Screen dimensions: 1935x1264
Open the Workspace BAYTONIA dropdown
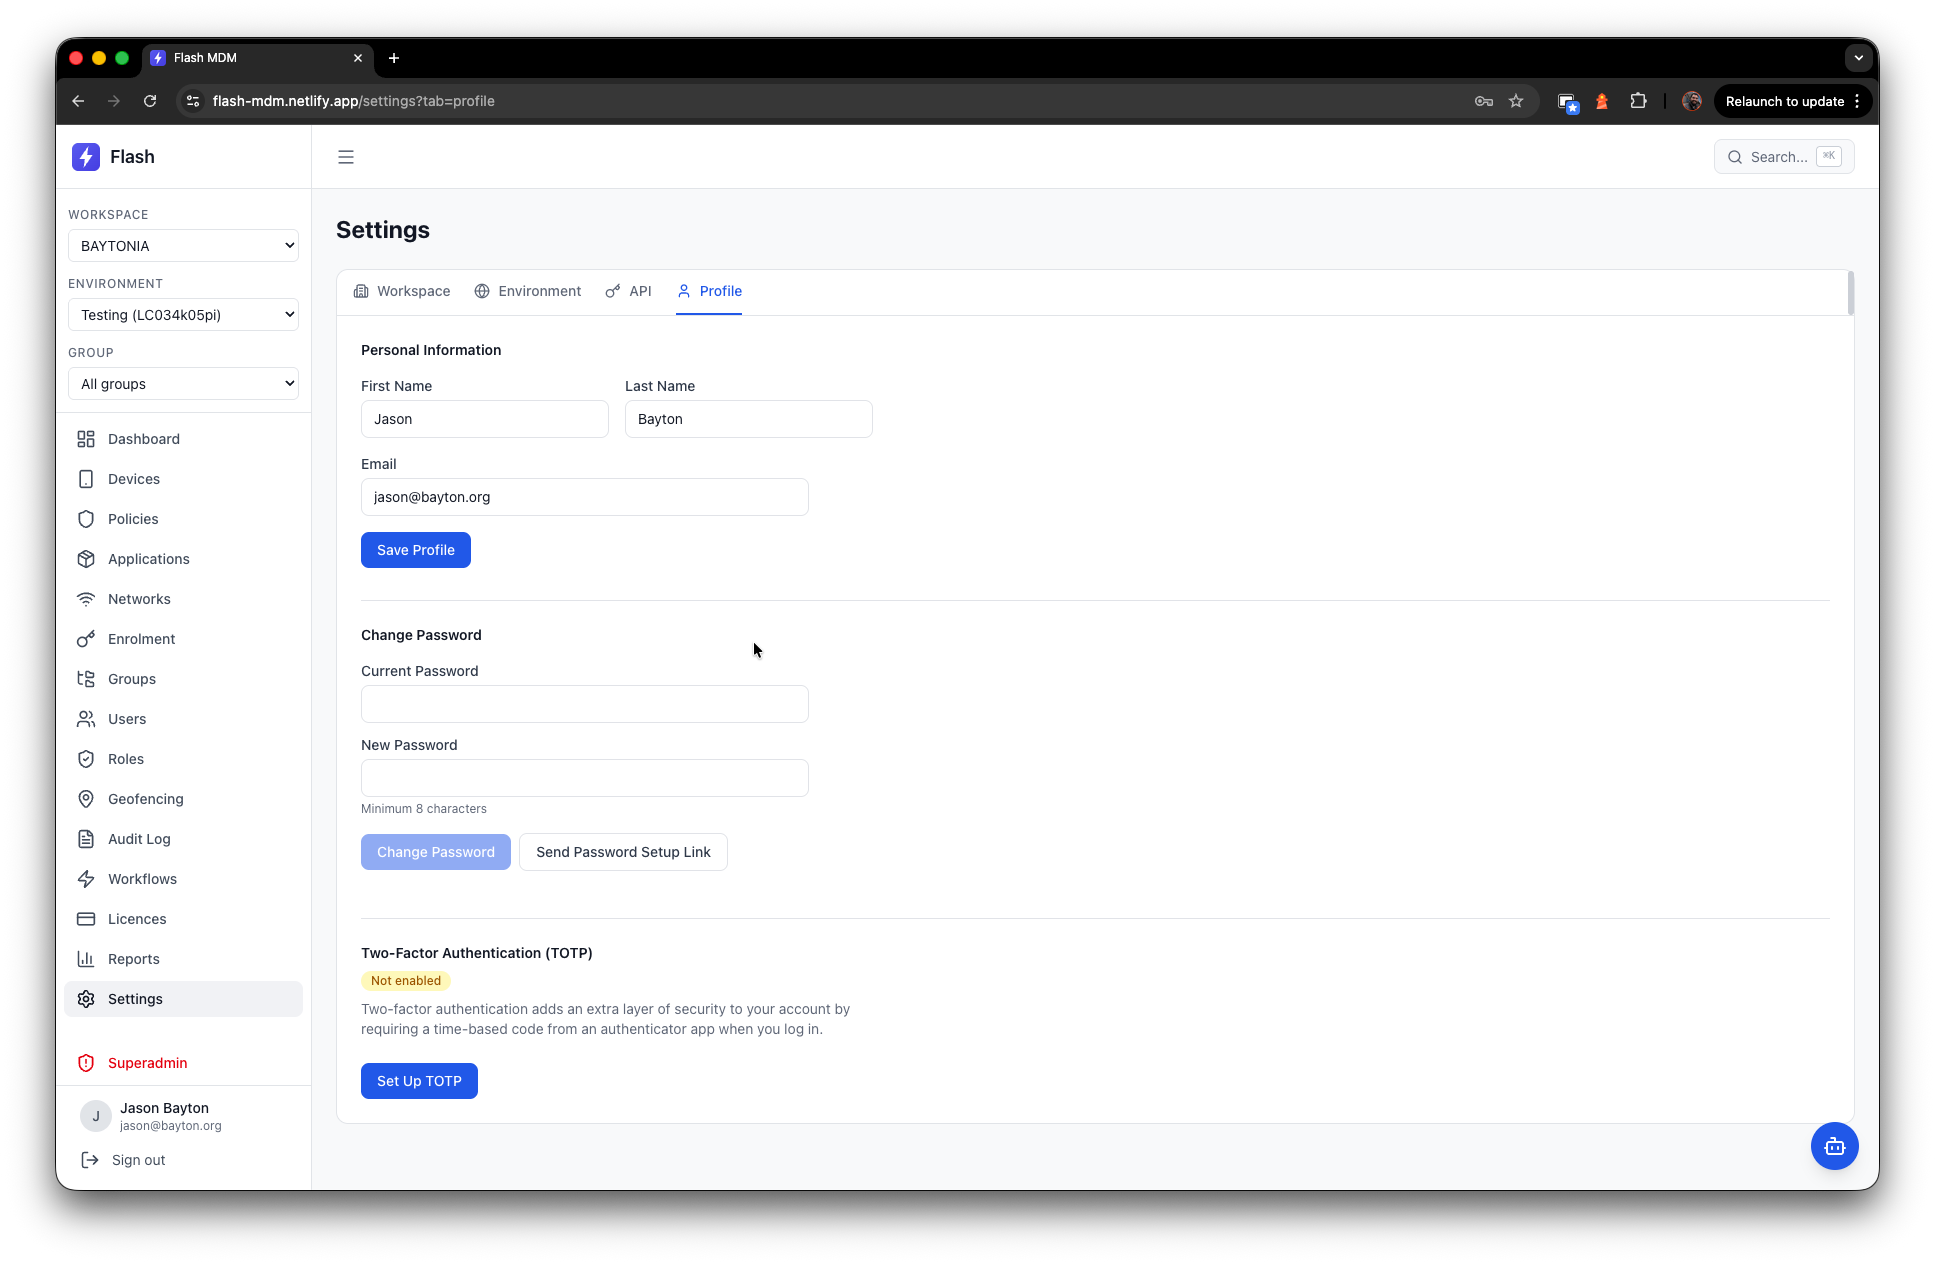(183, 246)
